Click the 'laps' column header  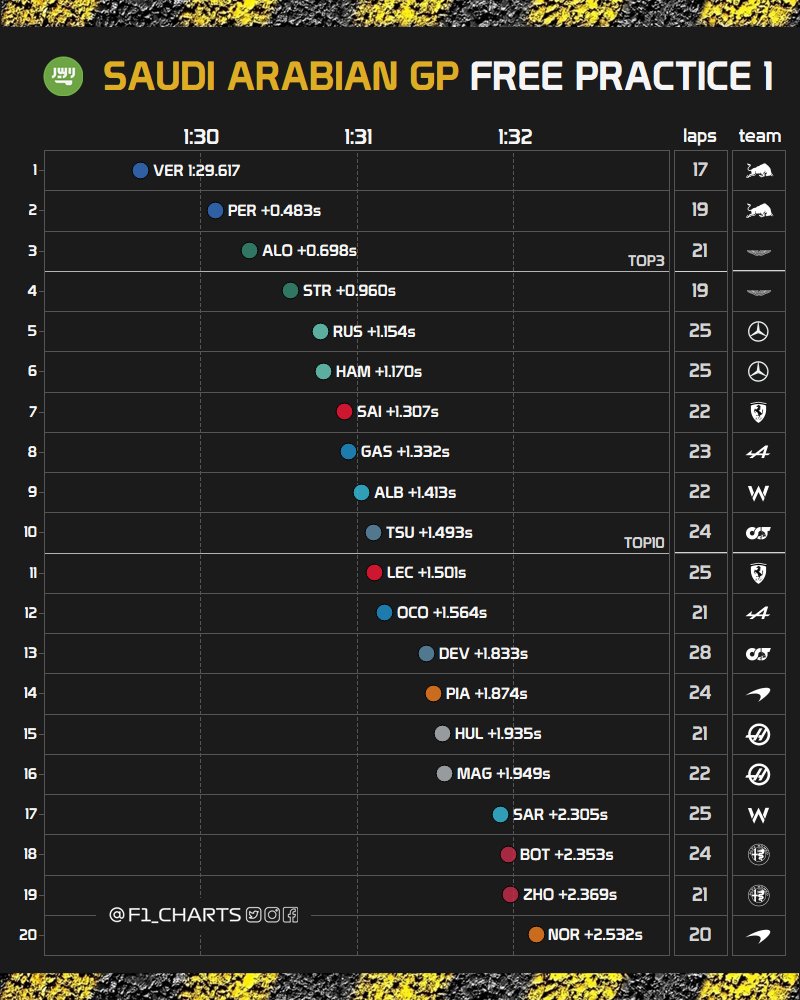700,136
